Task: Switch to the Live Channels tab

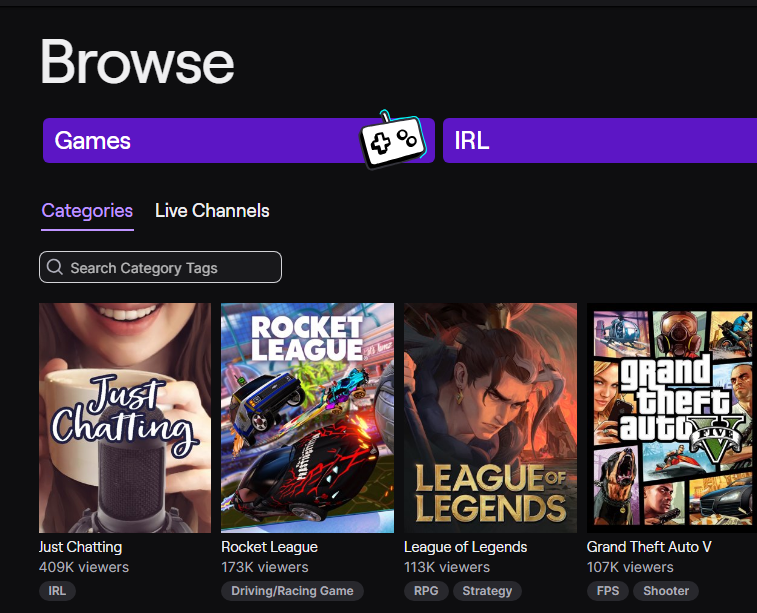Action: pos(212,211)
